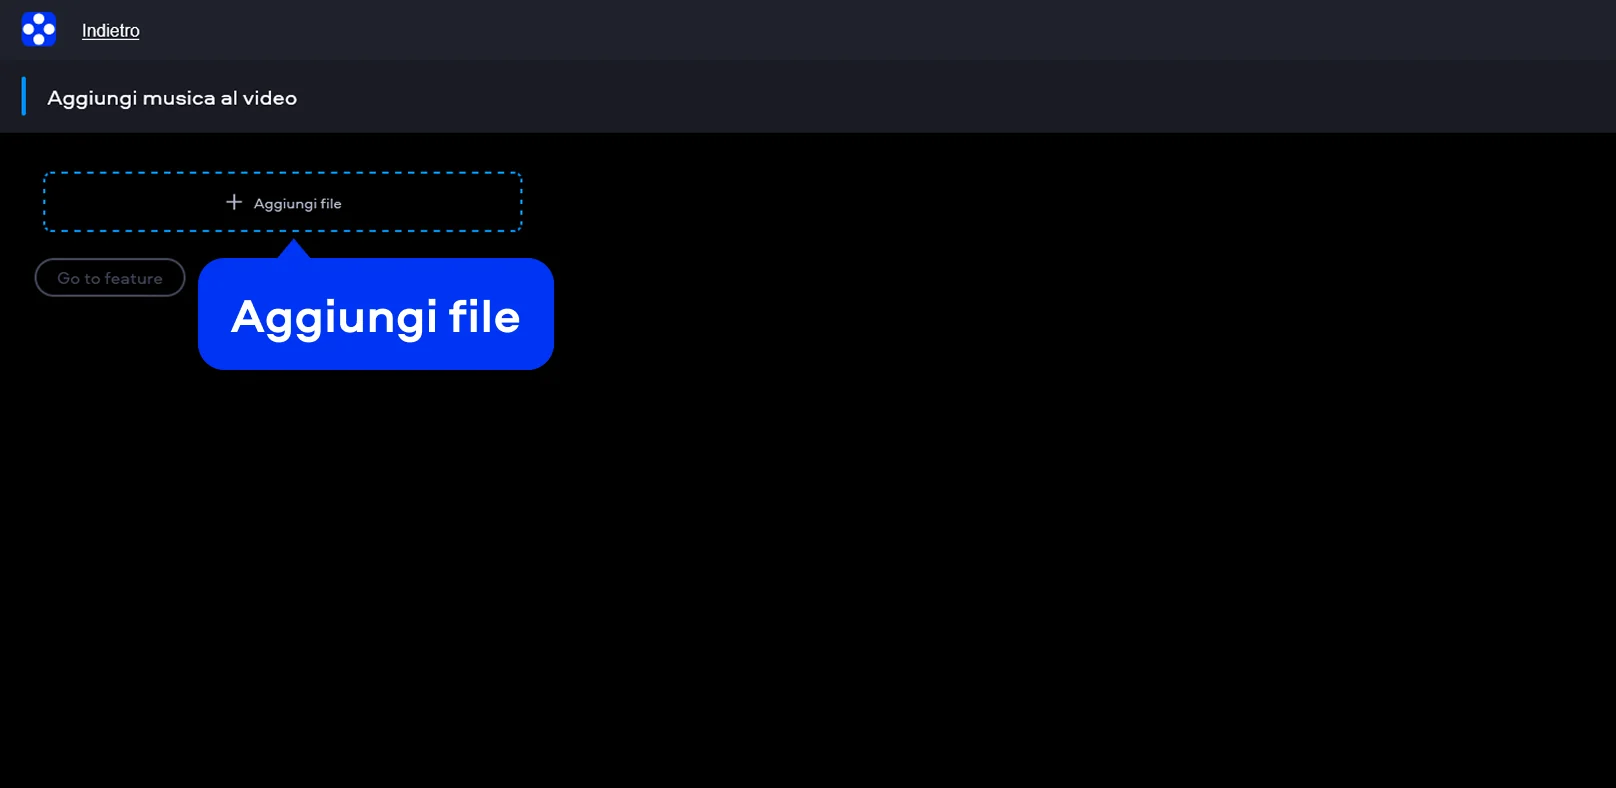The image size is (1616, 788).
Task: Click the Go to feature button
Action: [110, 278]
